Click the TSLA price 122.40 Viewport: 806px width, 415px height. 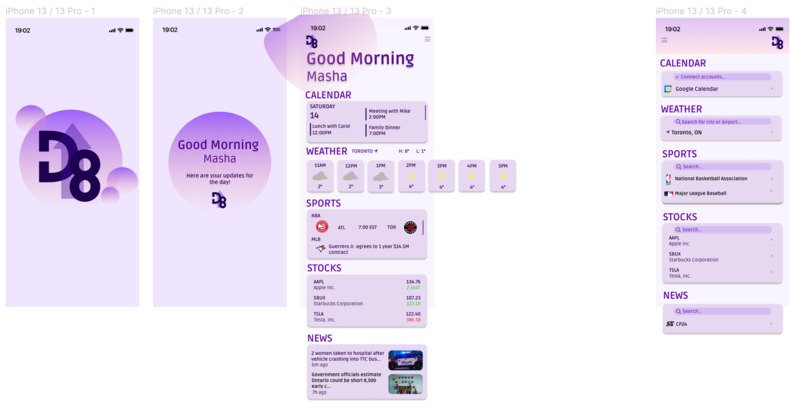coord(413,314)
